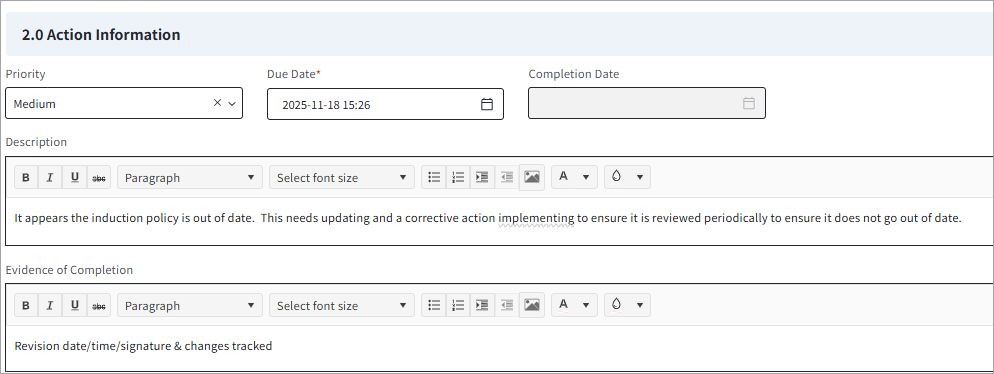The height and width of the screenshot is (374, 994).
Task: Toggle Underline in Evidence of Completion toolbar
Action: click(74, 306)
